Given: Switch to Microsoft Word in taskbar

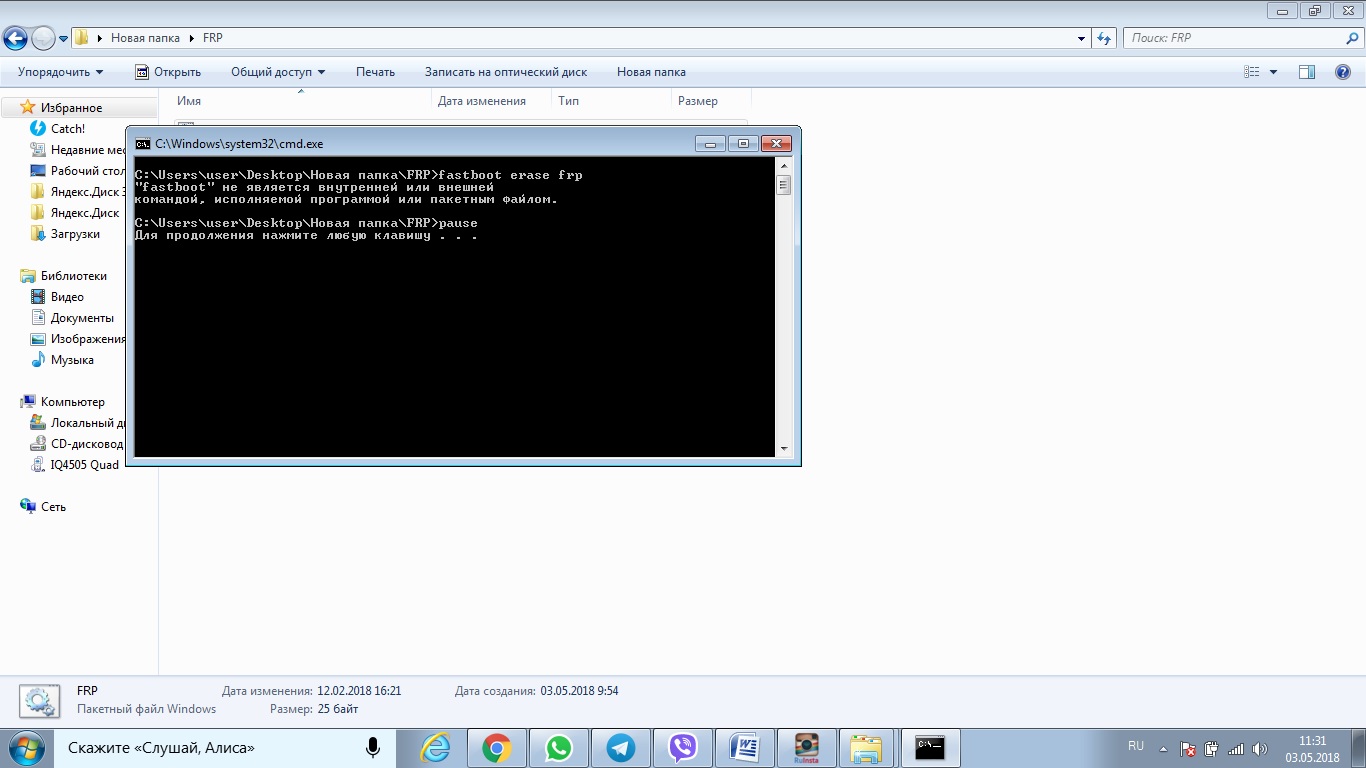Looking at the screenshot, I should pos(745,748).
